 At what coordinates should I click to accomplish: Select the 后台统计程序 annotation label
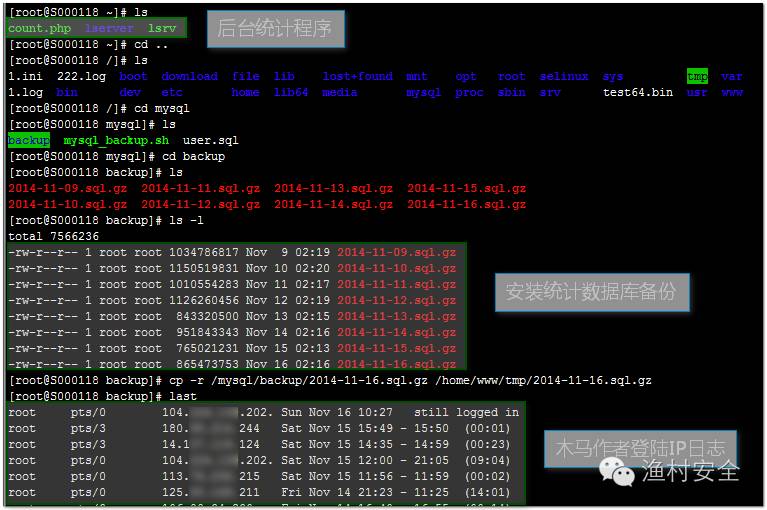275,29
